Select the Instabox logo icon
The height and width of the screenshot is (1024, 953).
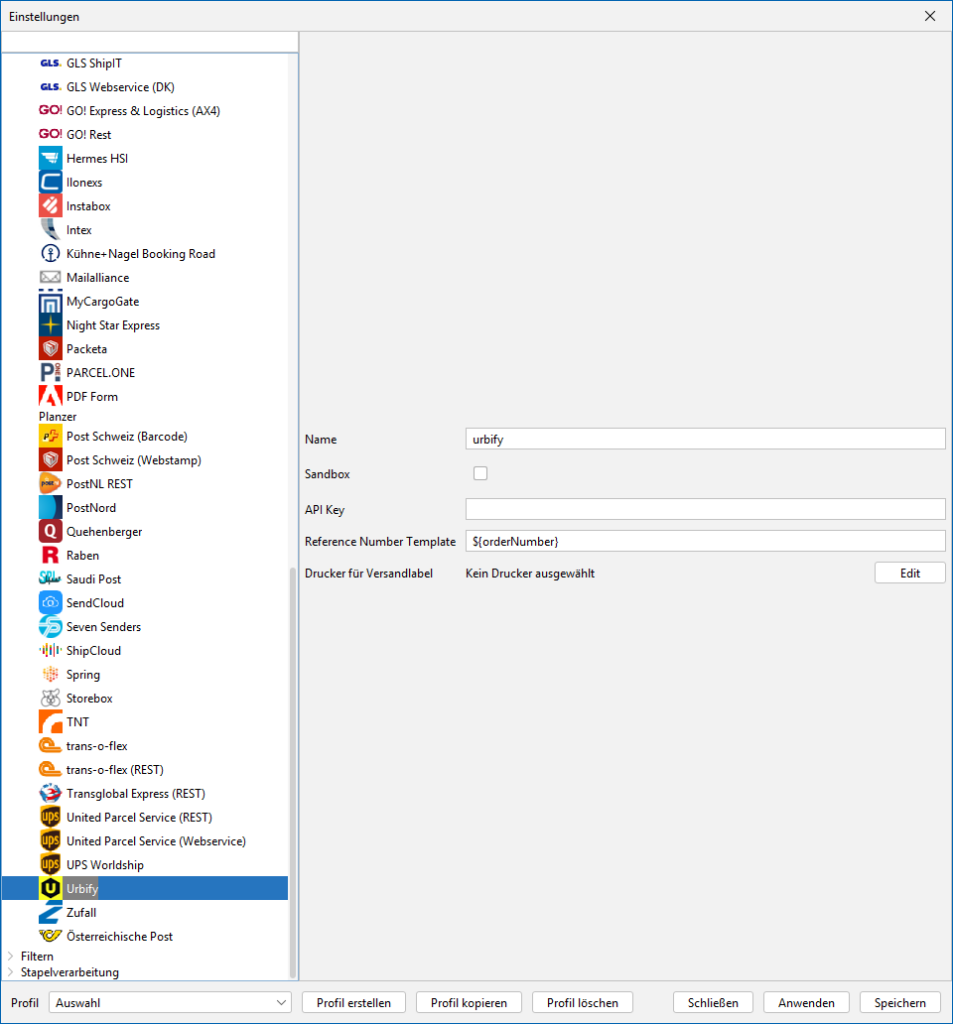[50, 206]
